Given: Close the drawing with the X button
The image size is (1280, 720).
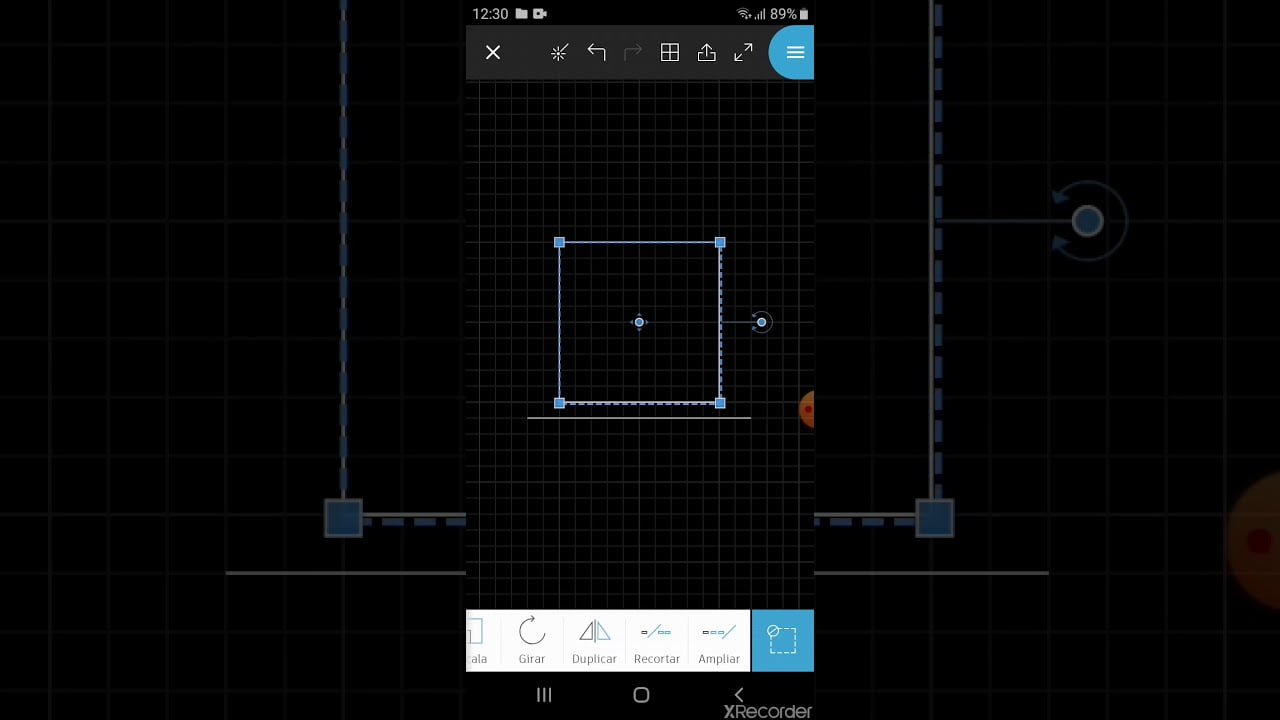Looking at the screenshot, I should (x=493, y=53).
